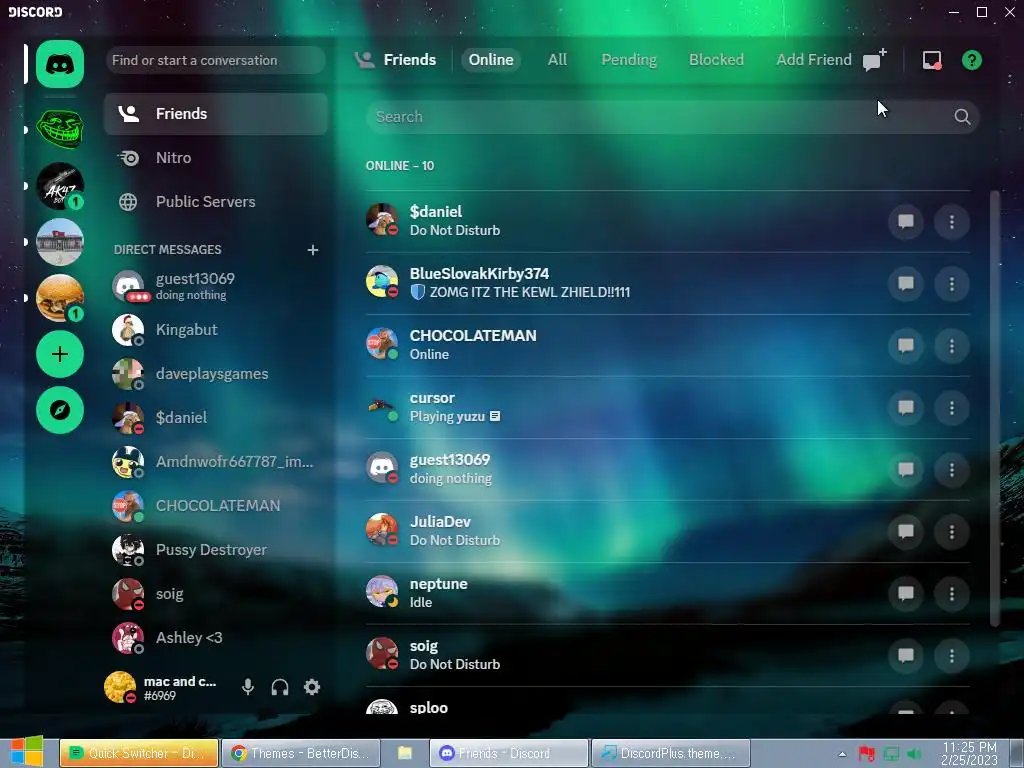Open DM with $daniel in sidebar
Viewport: 1024px width, 768px height.
click(x=216, y=418)
